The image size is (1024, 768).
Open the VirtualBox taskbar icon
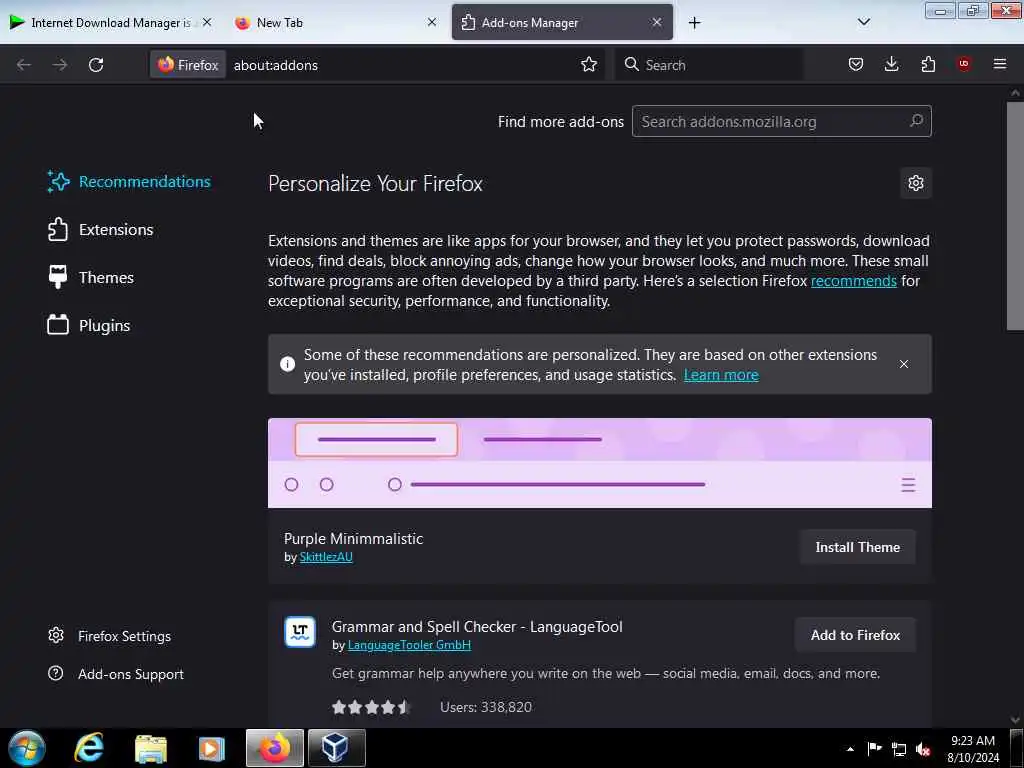tap(336, 748)
